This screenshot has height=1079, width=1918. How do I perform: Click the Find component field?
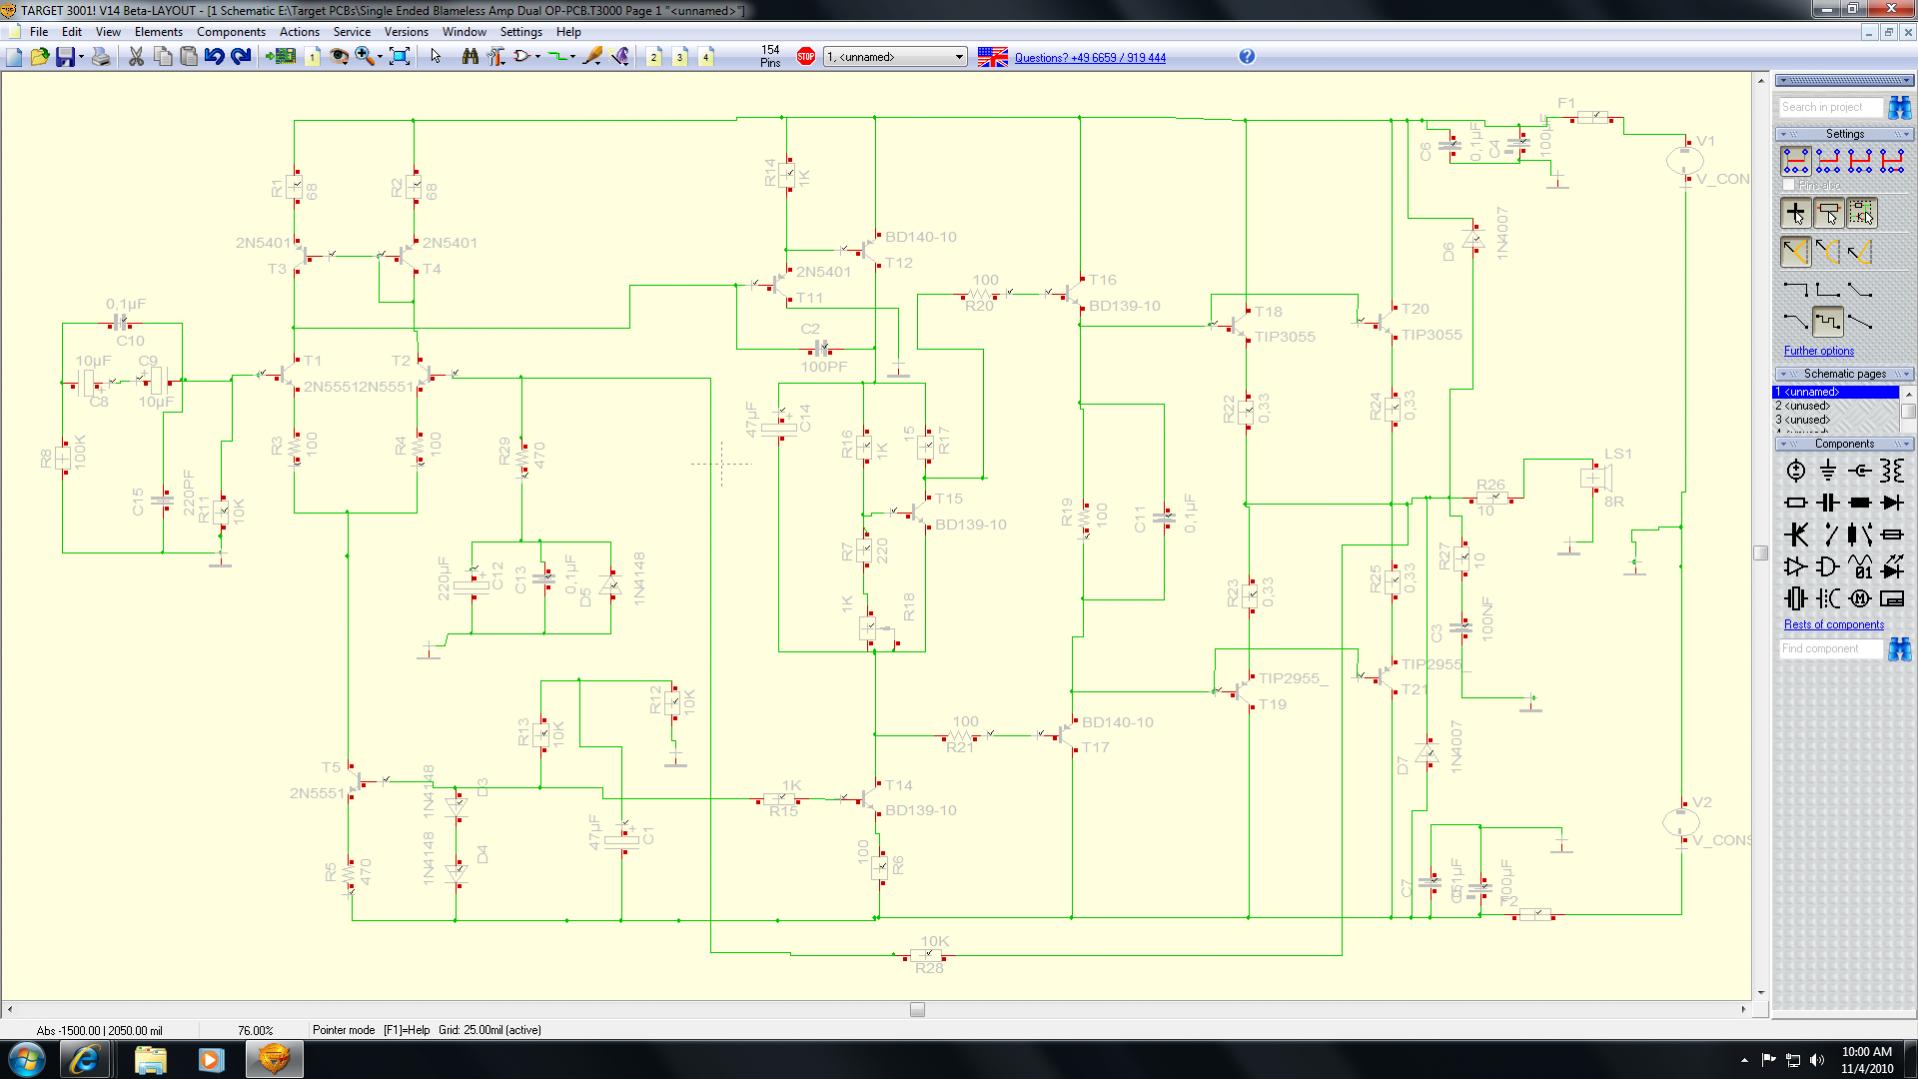[1830, 649]
